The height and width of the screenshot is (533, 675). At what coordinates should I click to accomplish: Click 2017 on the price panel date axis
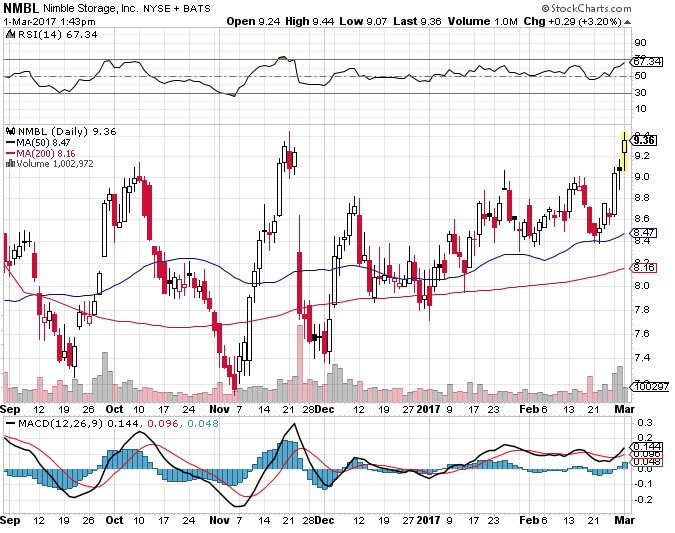(x=429, y=409)
